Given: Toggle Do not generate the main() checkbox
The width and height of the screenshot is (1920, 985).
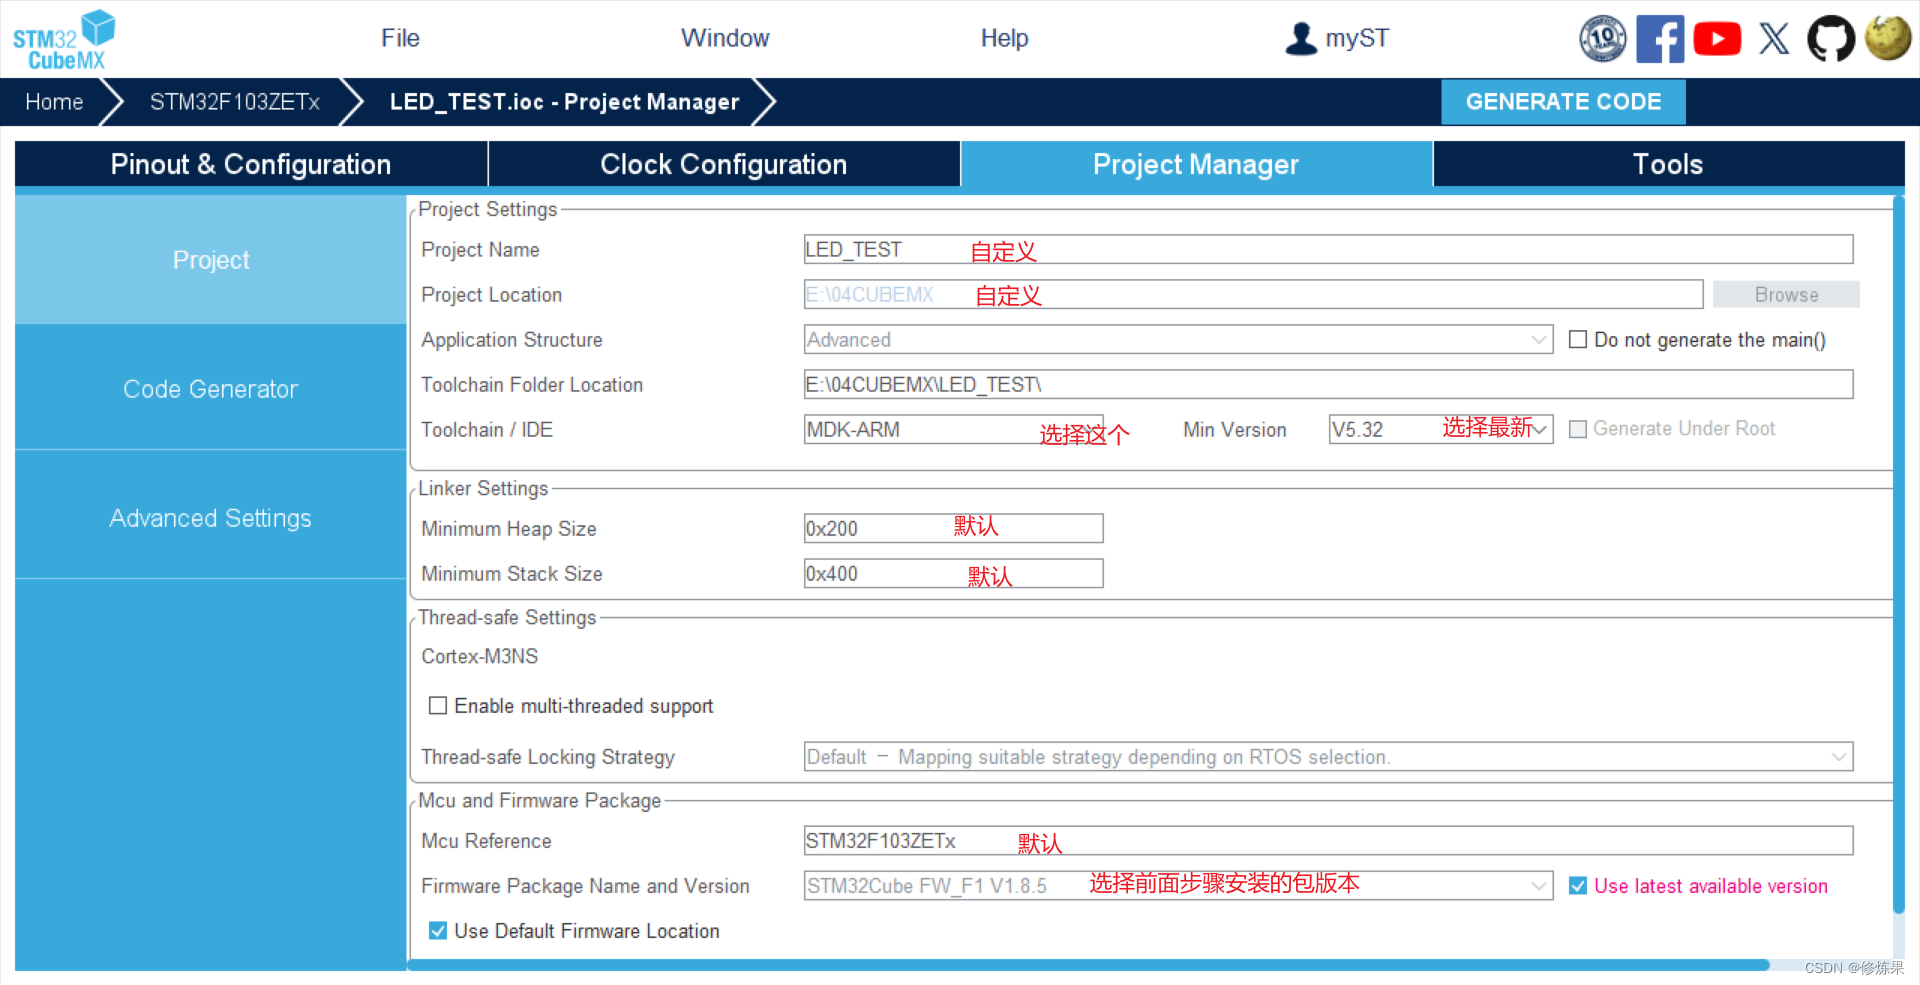Looking at the screenshot, I should pos(1578,340).
